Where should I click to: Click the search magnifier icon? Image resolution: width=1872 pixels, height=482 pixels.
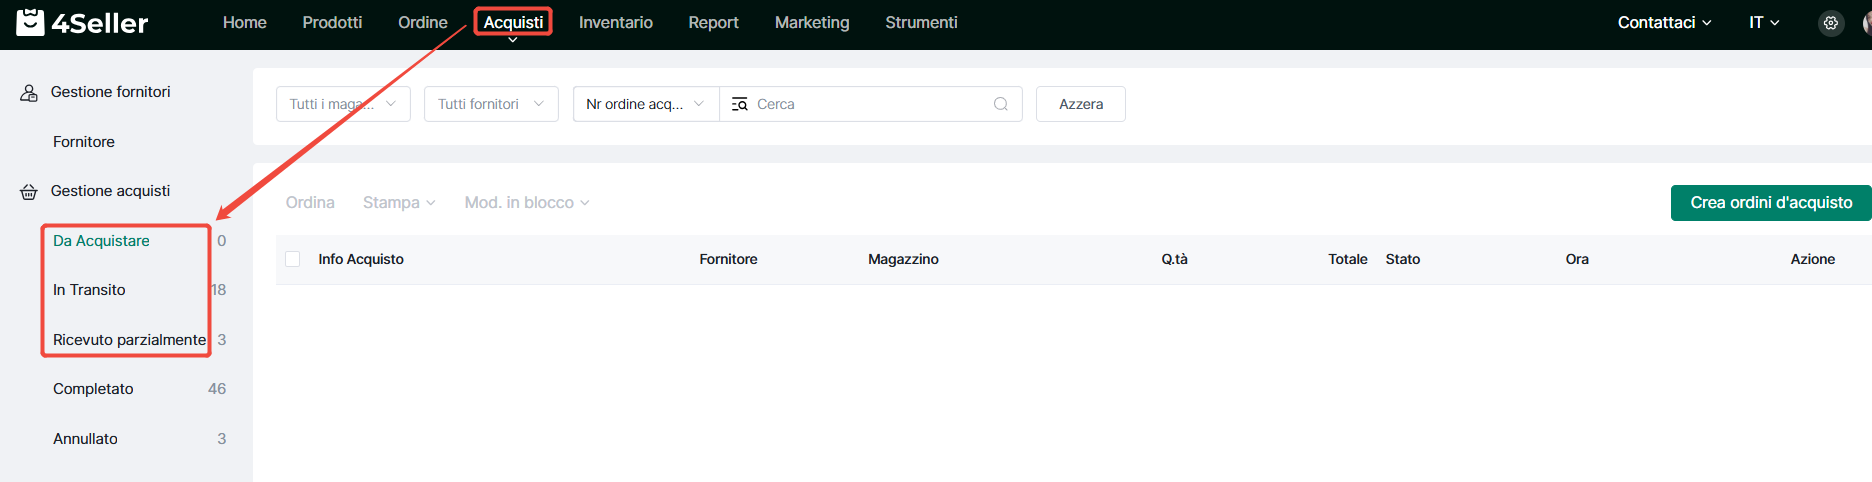pyautogui.click(x=1000, y=104)
